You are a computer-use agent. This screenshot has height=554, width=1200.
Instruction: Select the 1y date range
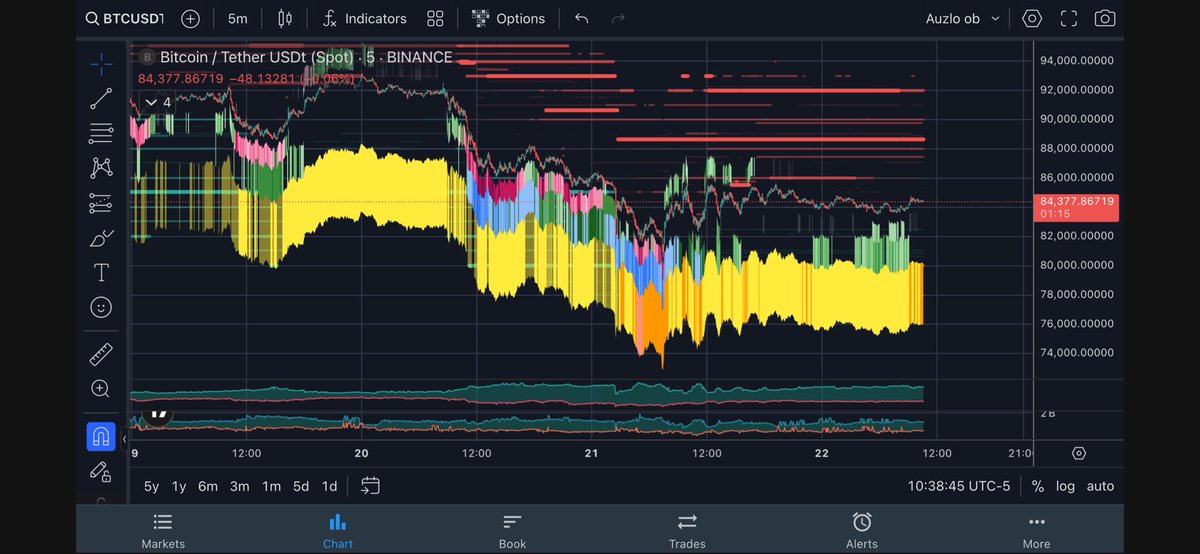coord(179,486)
